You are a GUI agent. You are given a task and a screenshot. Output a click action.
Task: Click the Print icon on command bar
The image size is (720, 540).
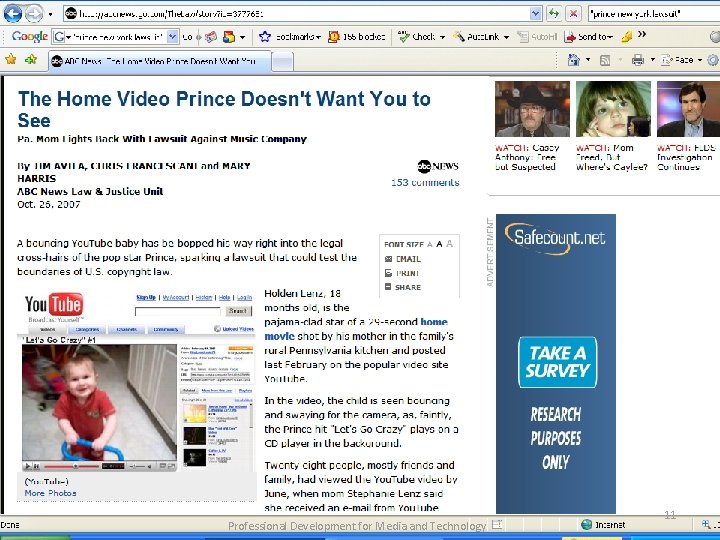[637, 60]
